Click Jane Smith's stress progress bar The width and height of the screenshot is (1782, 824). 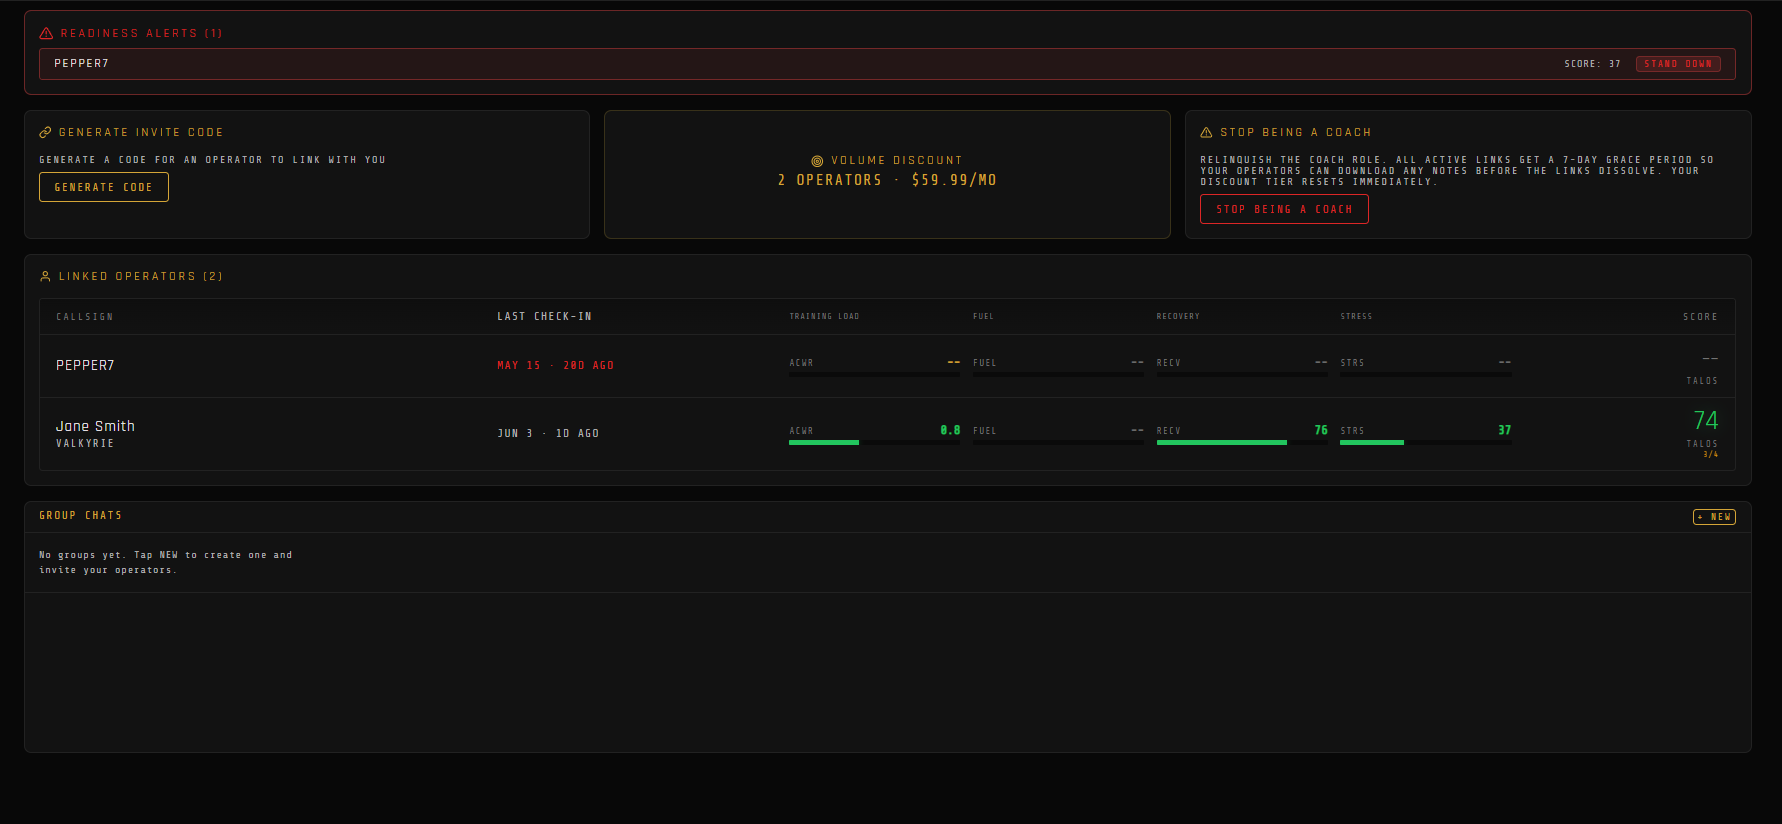click(x=1426, y=442)
